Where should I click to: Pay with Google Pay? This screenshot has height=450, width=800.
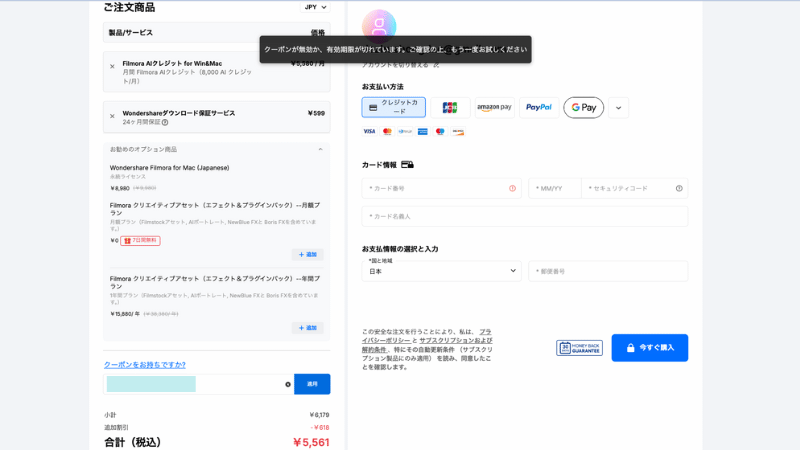point(583,107)
